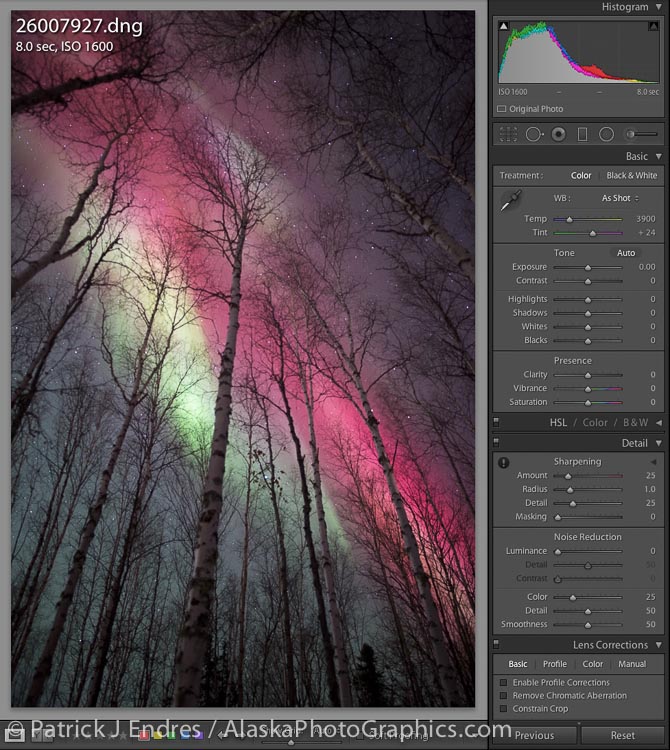Screen dimensions: 670x750
Task: Enable Profile Corrections checkbox
Action: (503, 682)
